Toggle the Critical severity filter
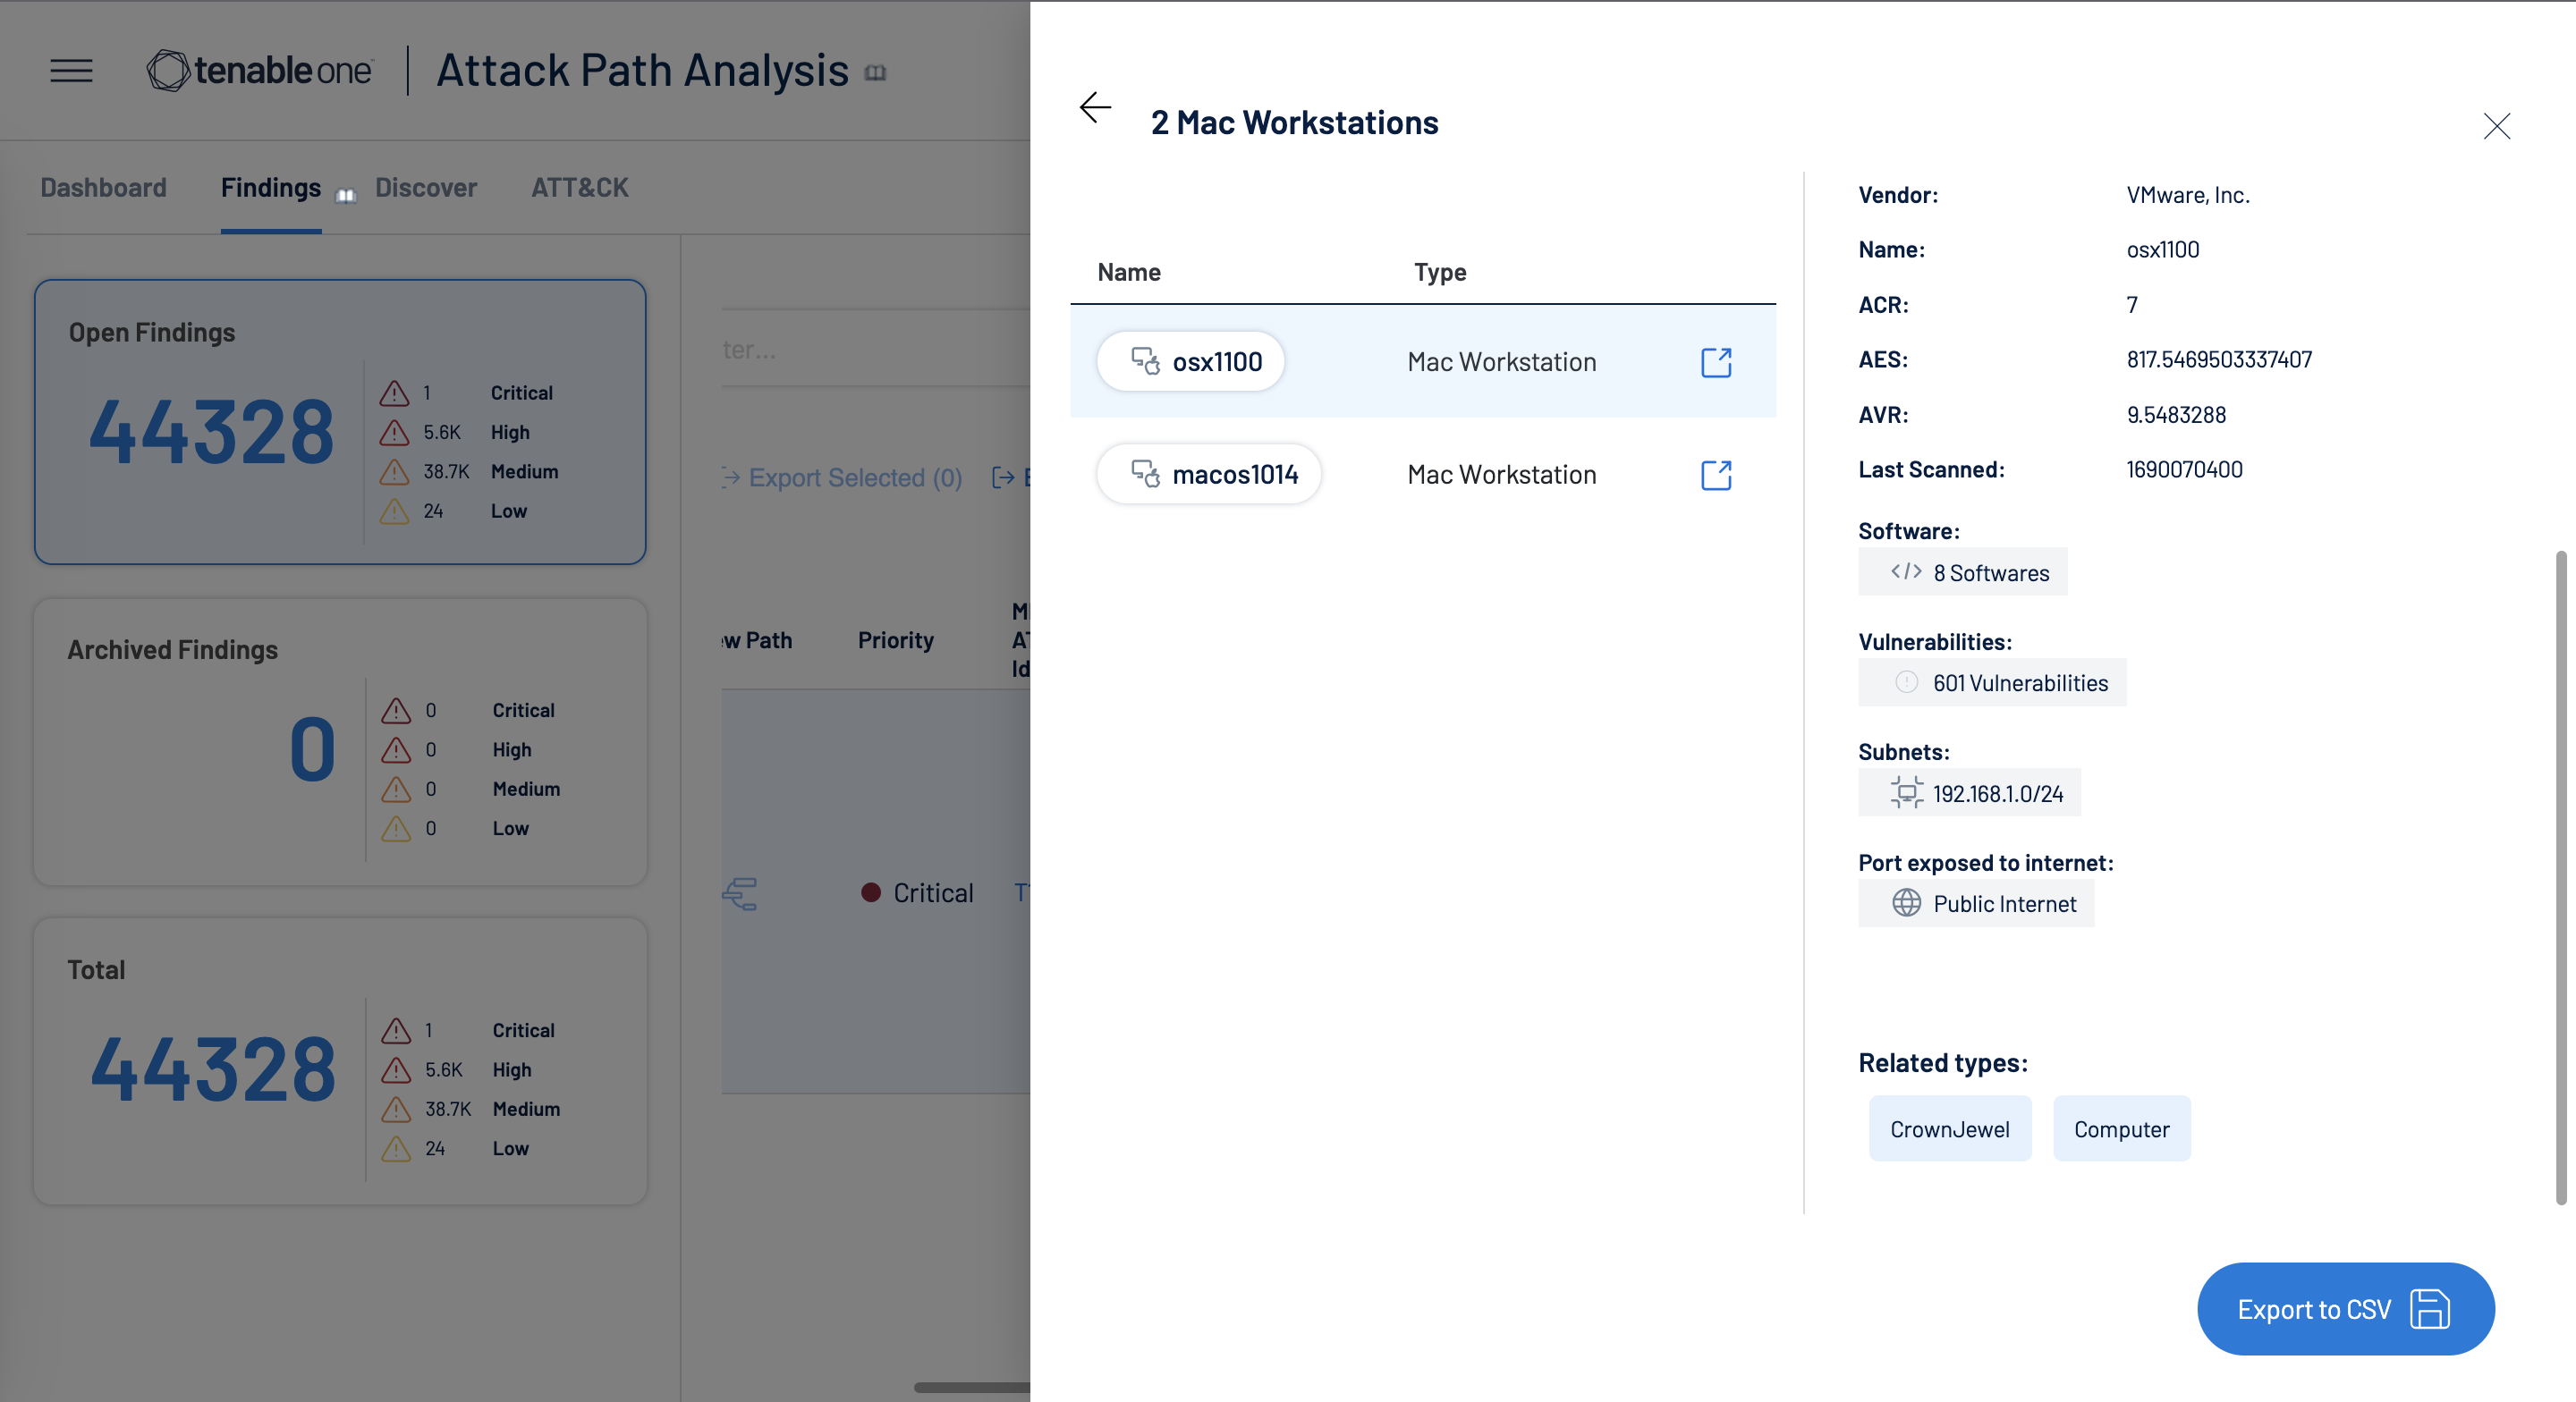Image resolution: width=2576 pixels, height=1402 pixels. [x=521, y=390]
